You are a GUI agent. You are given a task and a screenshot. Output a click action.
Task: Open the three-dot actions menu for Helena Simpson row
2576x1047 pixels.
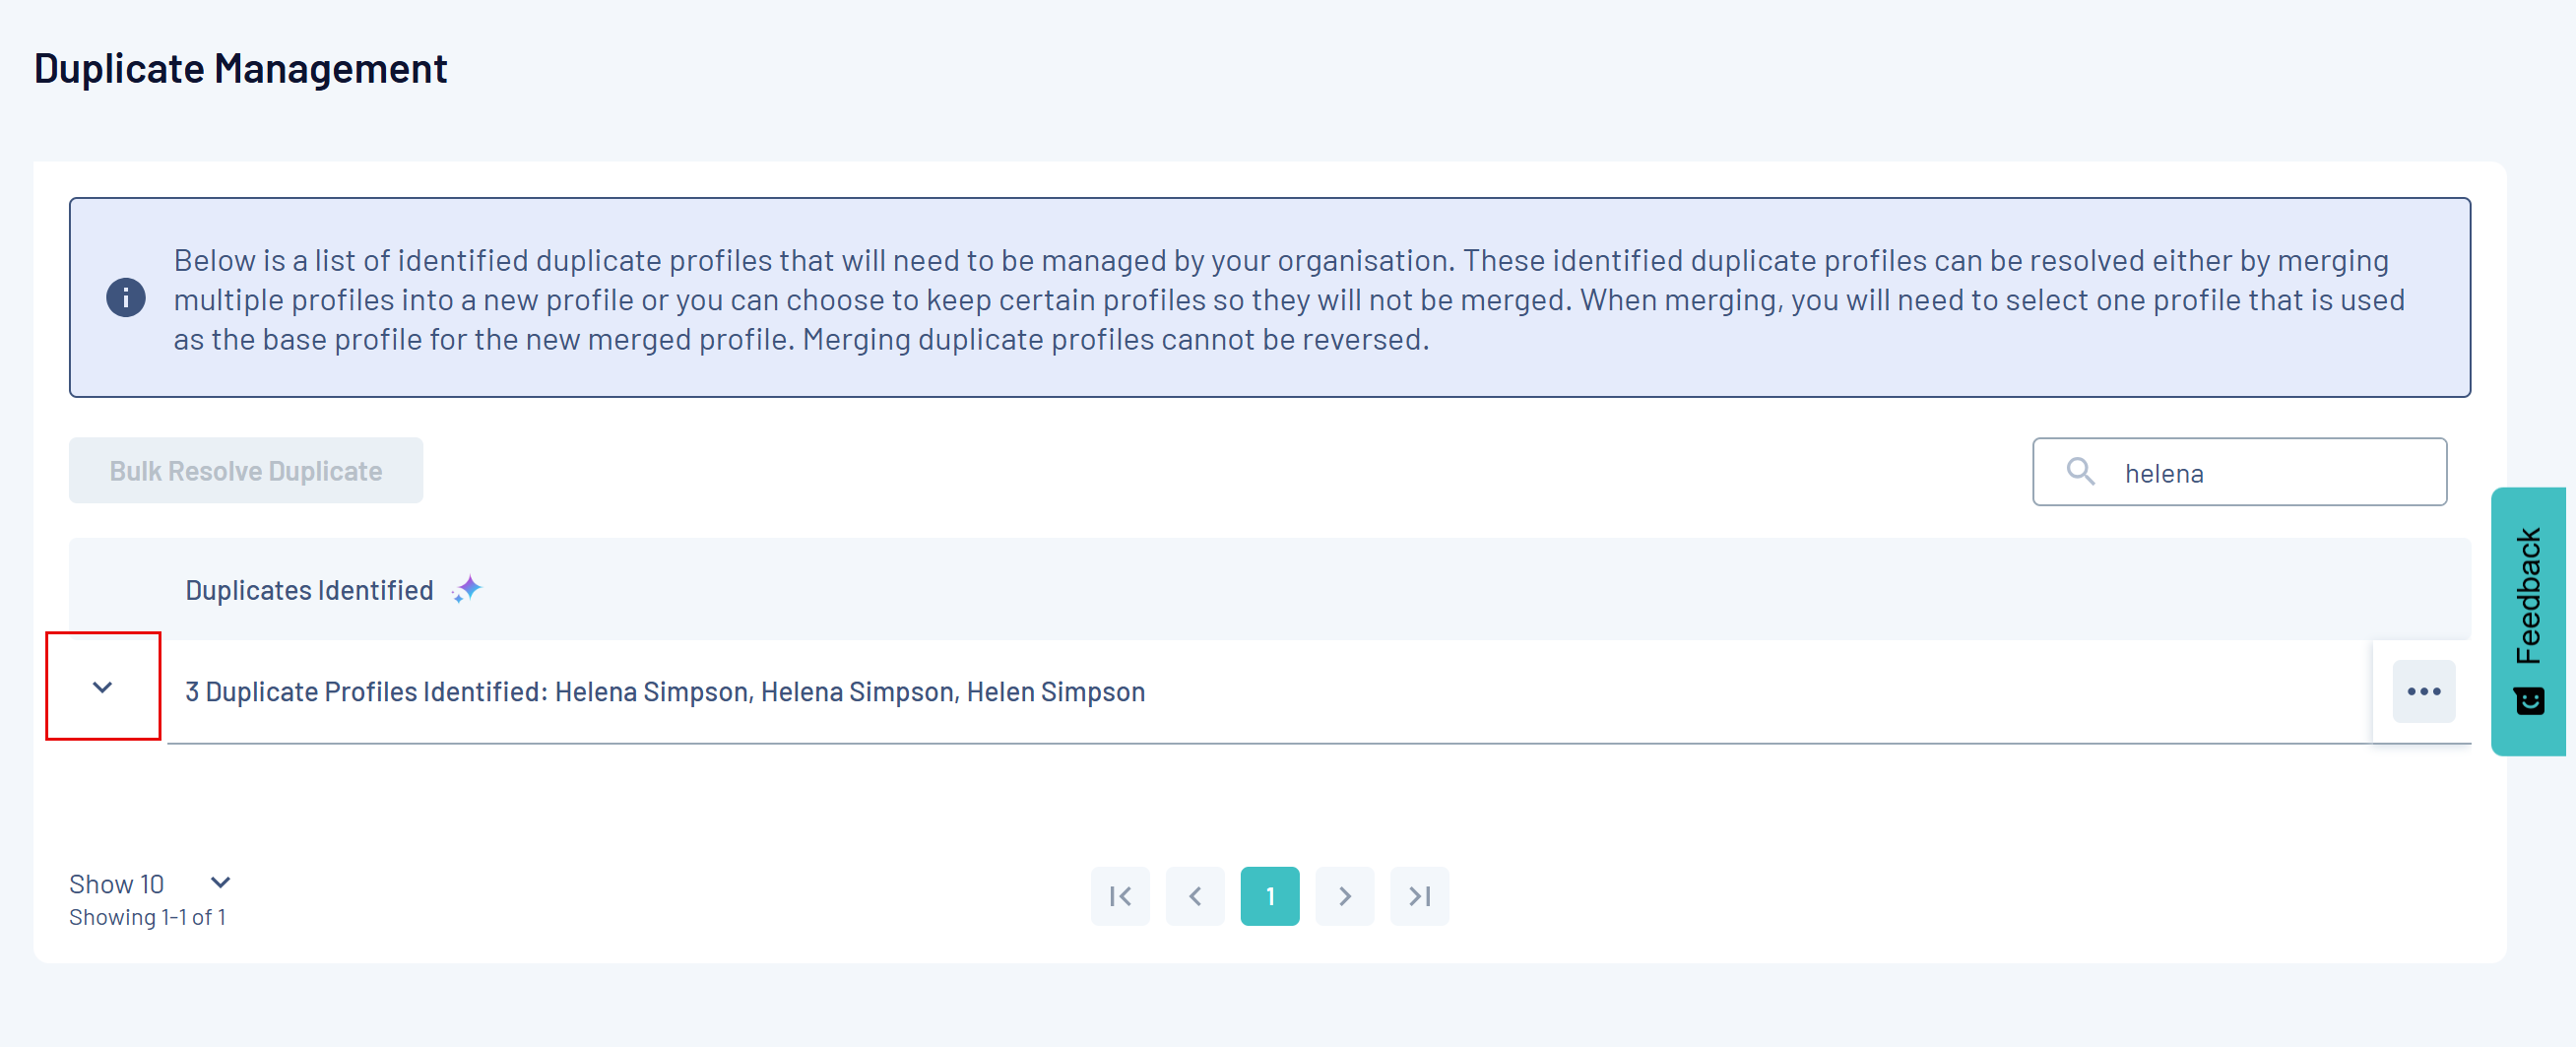pos(2423,691)
